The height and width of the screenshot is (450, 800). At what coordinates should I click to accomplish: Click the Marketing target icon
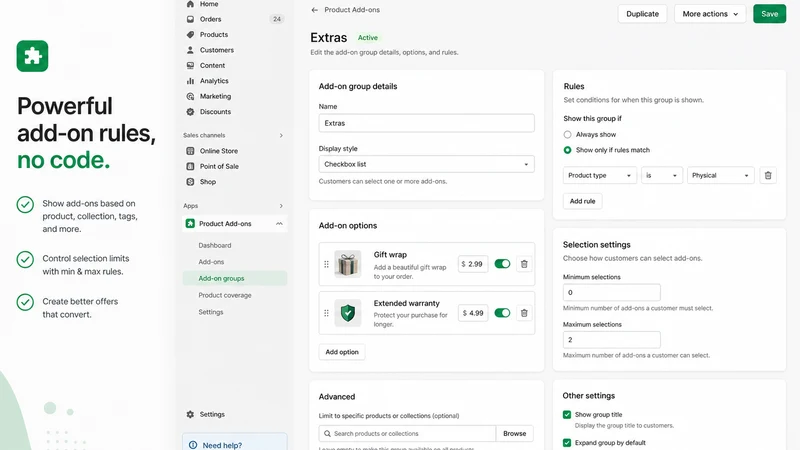190,96
